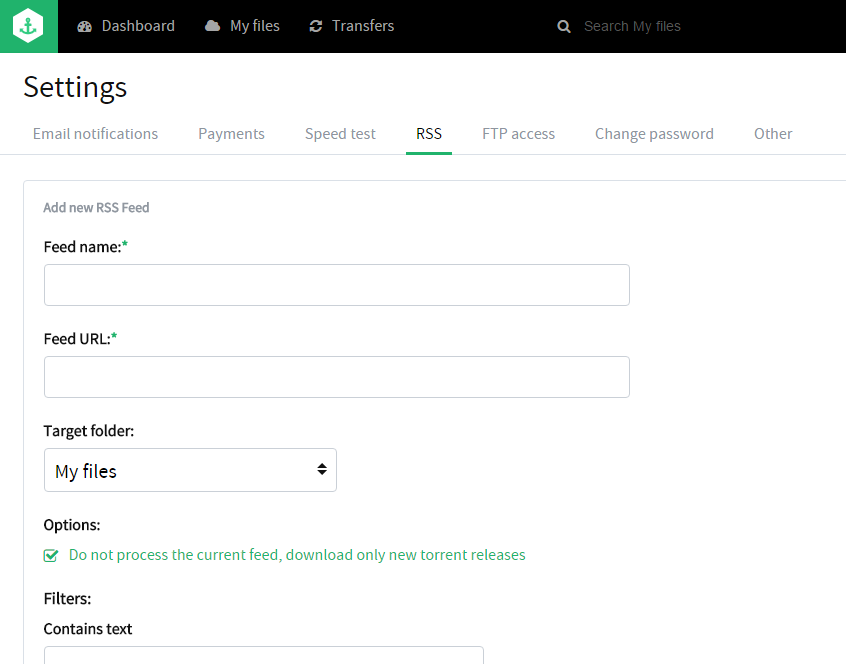
Task: Click the Dashboard gauge icon
Action: click(x=84, y=26)
